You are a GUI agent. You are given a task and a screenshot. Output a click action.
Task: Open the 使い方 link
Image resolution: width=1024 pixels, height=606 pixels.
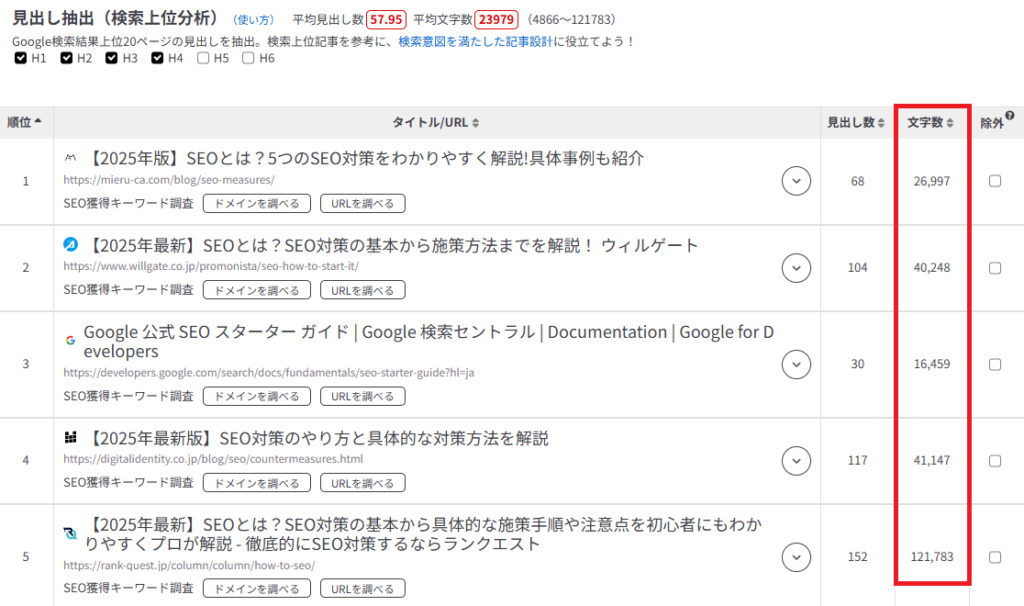(x=253, y=17)
